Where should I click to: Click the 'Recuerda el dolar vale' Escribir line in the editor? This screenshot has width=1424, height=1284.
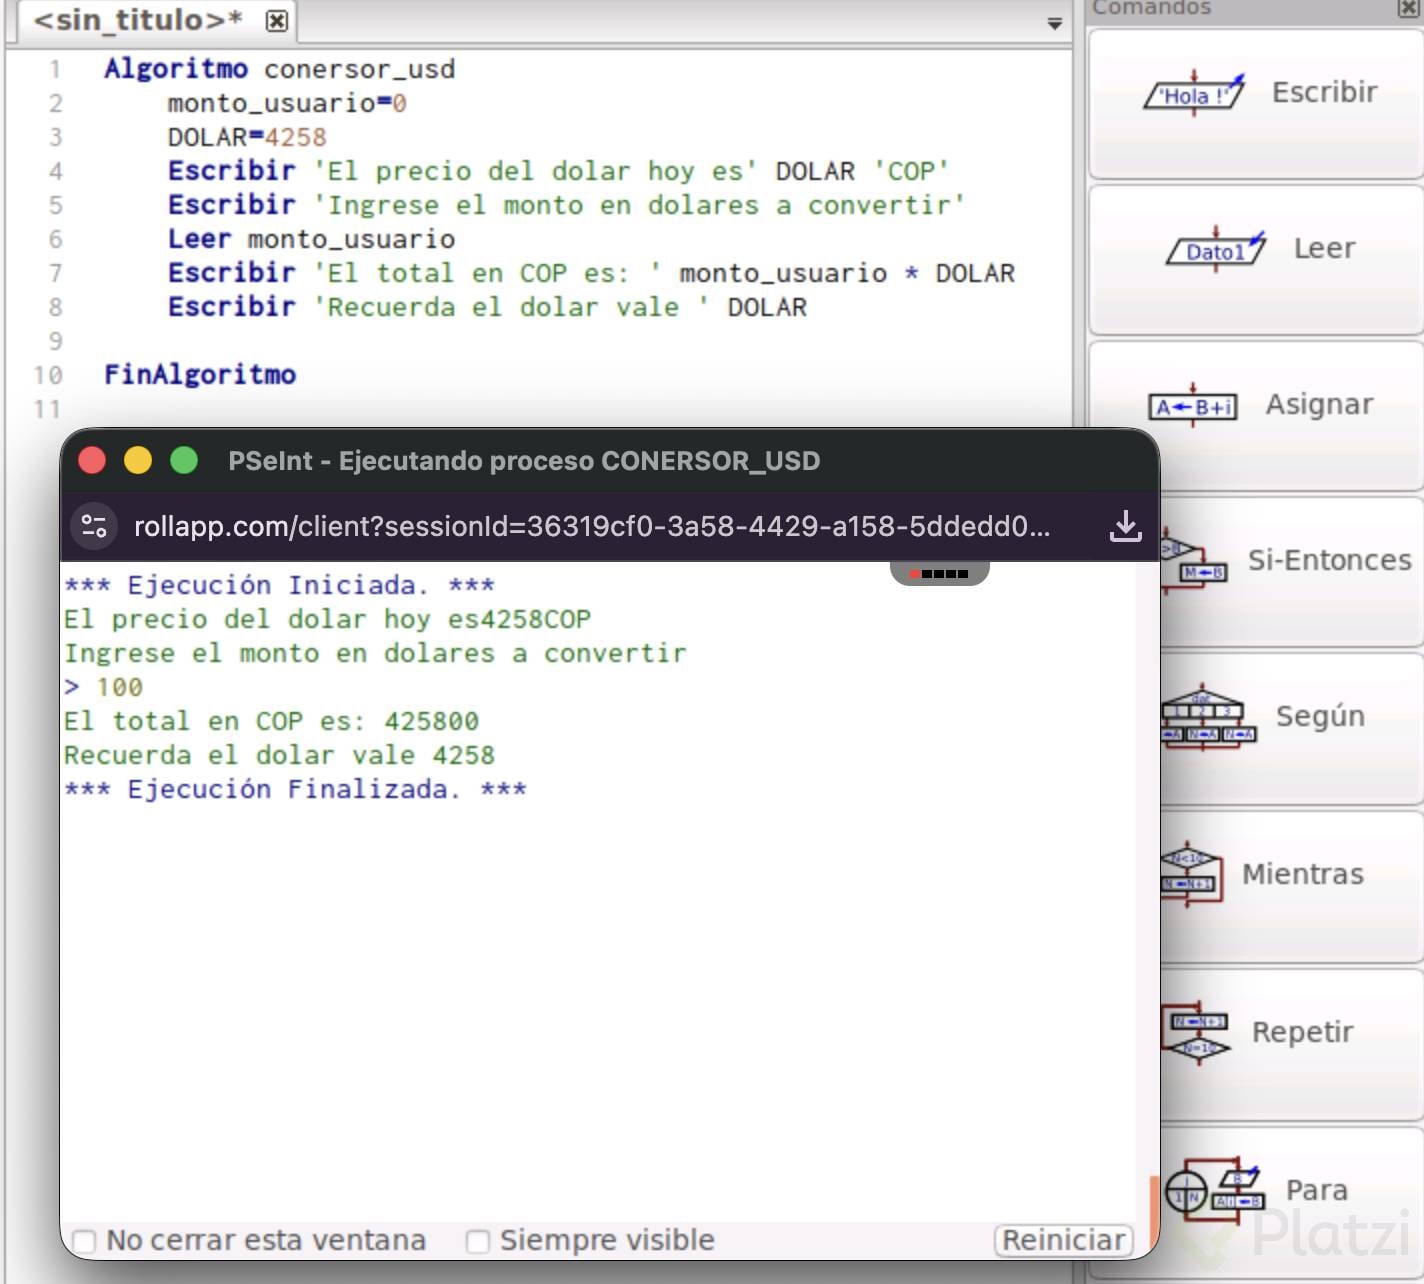pos(487,307)
